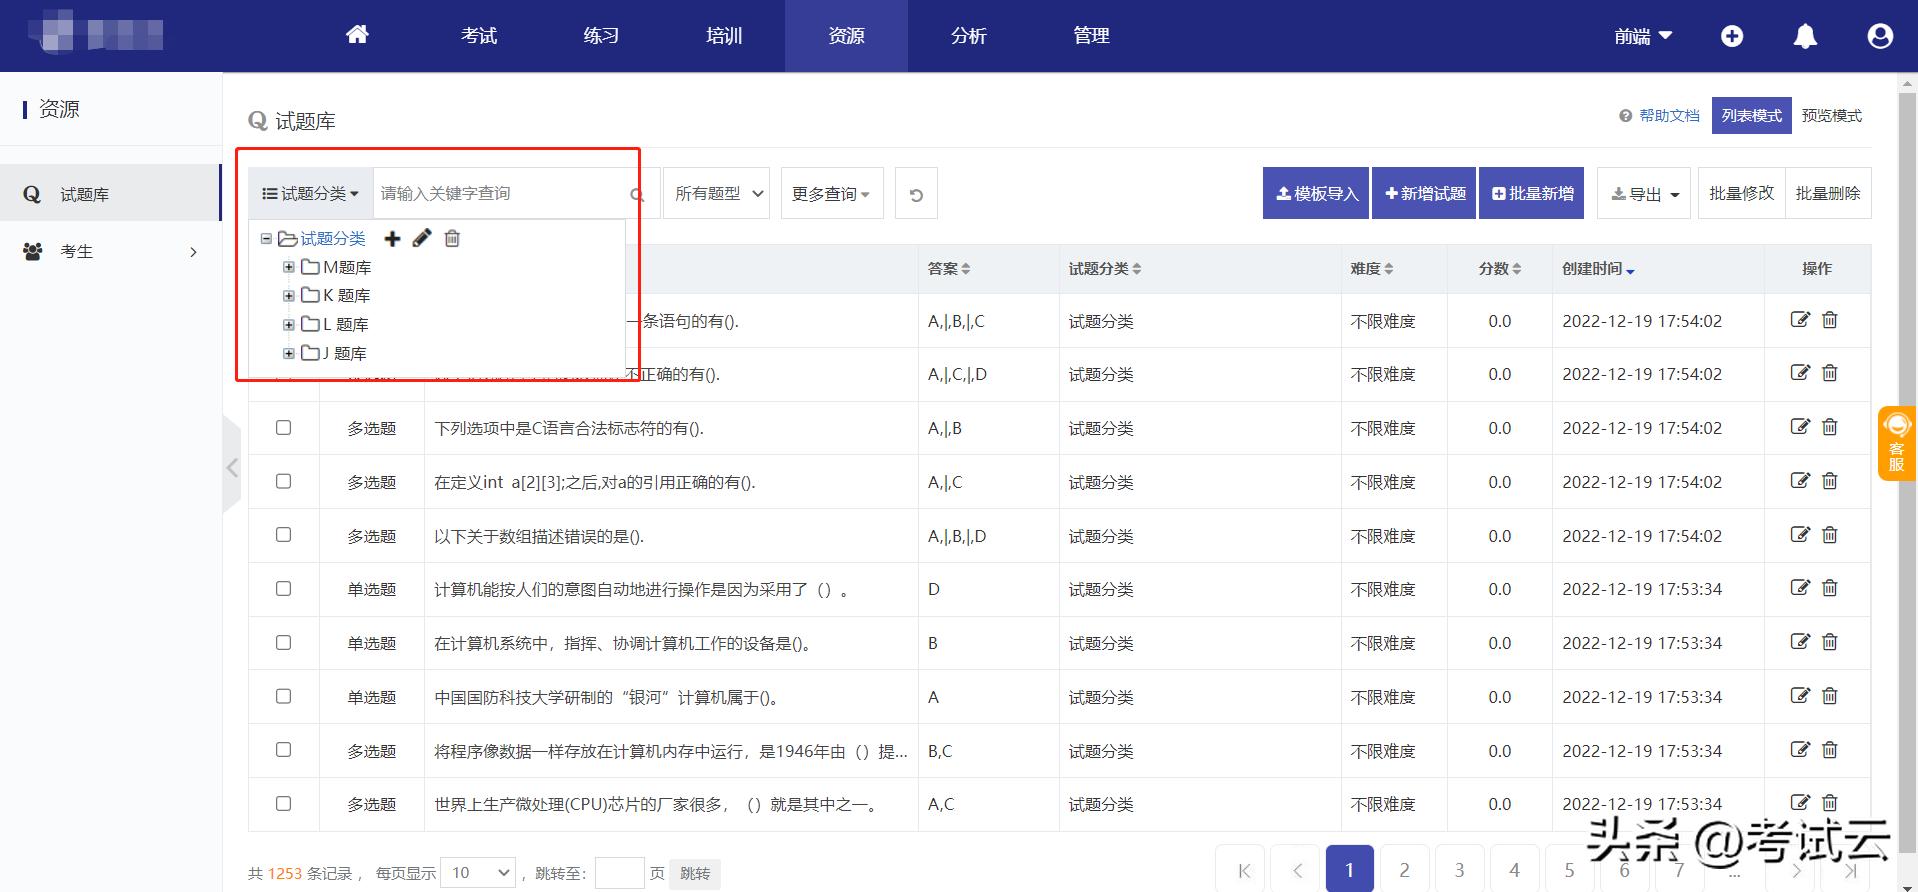Expand the K 题库 tree node
1918x892 pixels.
coord(289,295)
